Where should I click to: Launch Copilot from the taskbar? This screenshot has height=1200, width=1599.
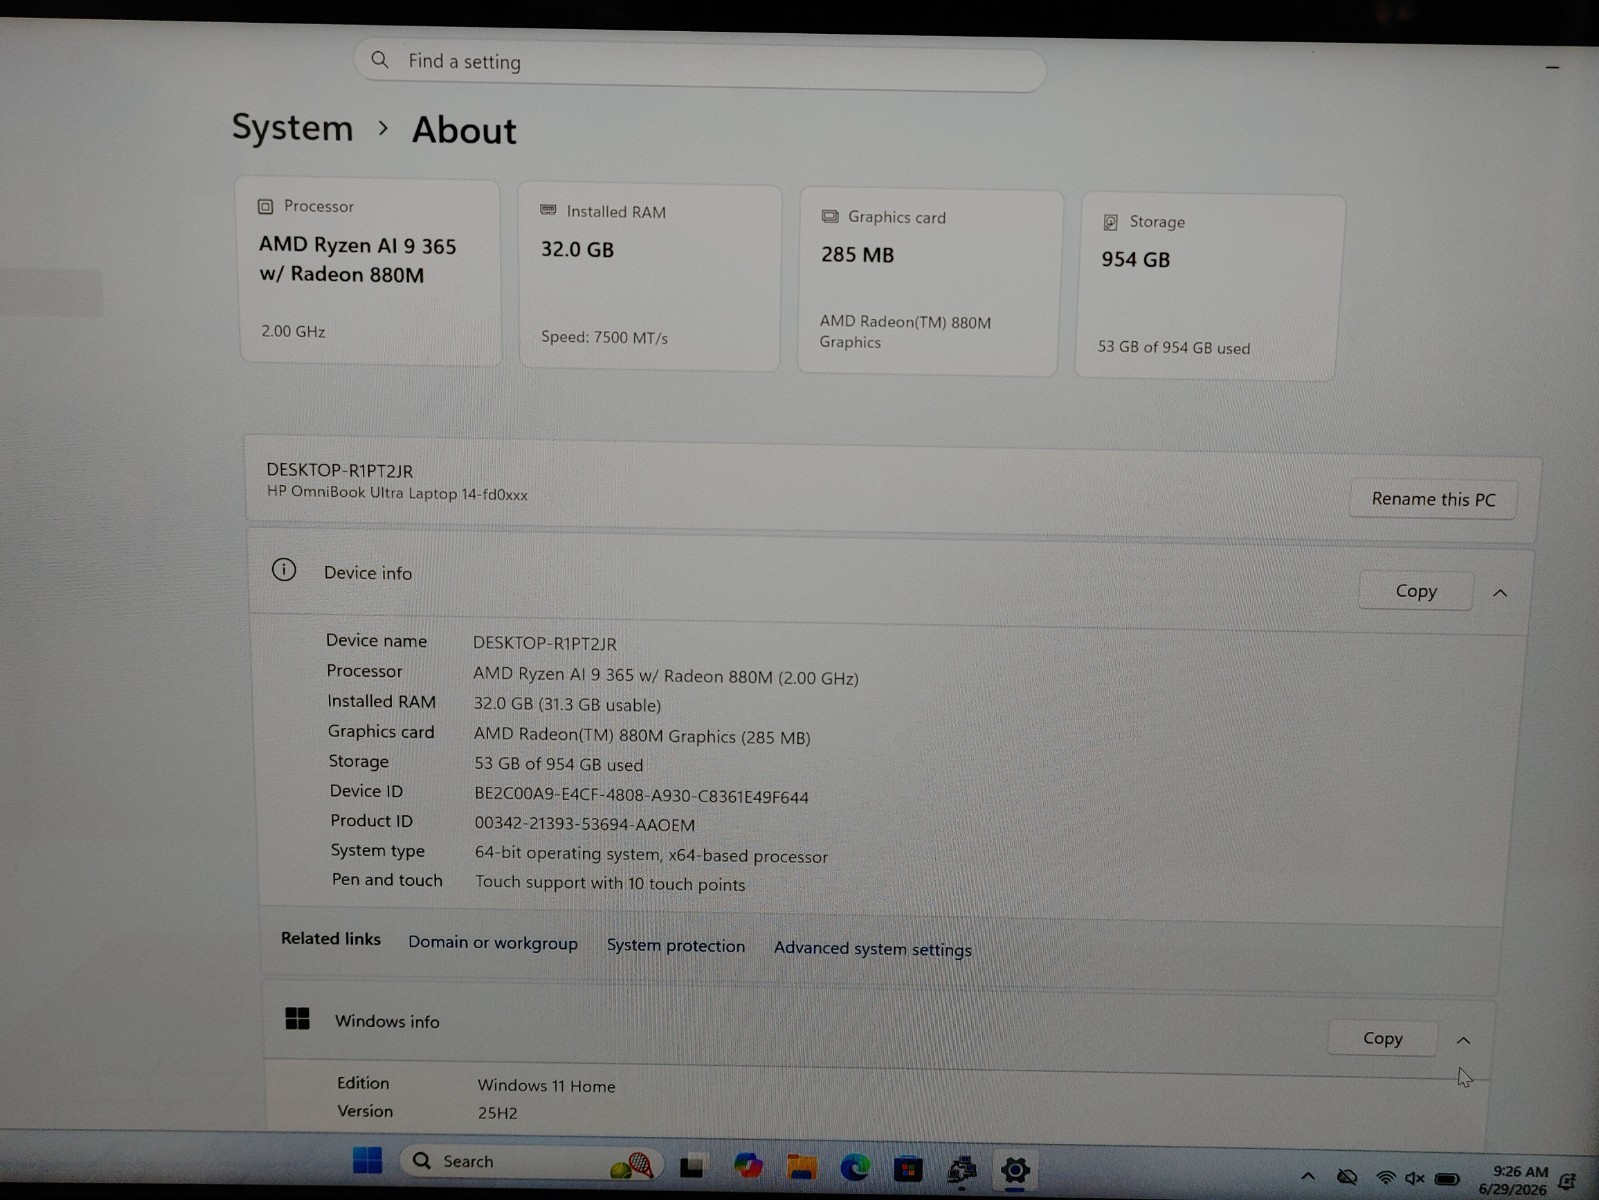click(x=747, y=1166)
